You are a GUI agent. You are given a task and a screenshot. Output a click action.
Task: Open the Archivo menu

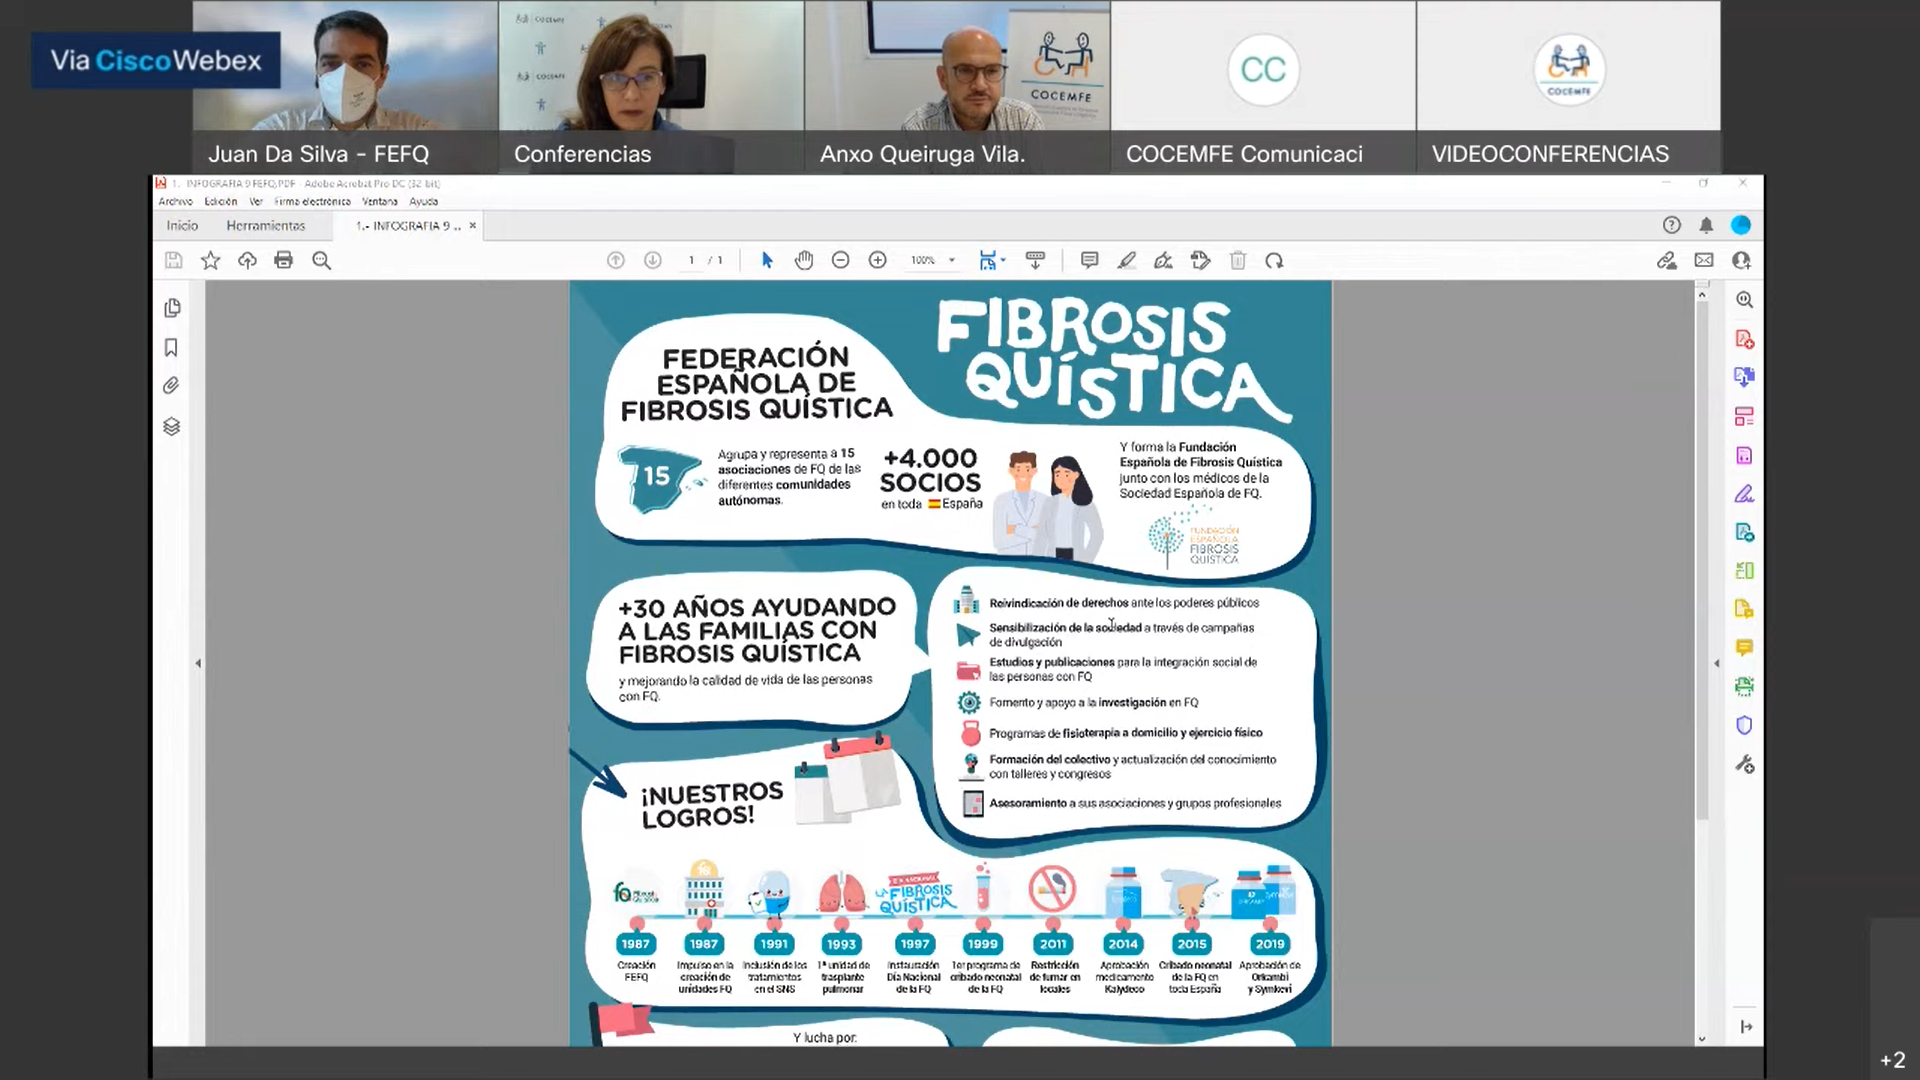tap(175, 201)
